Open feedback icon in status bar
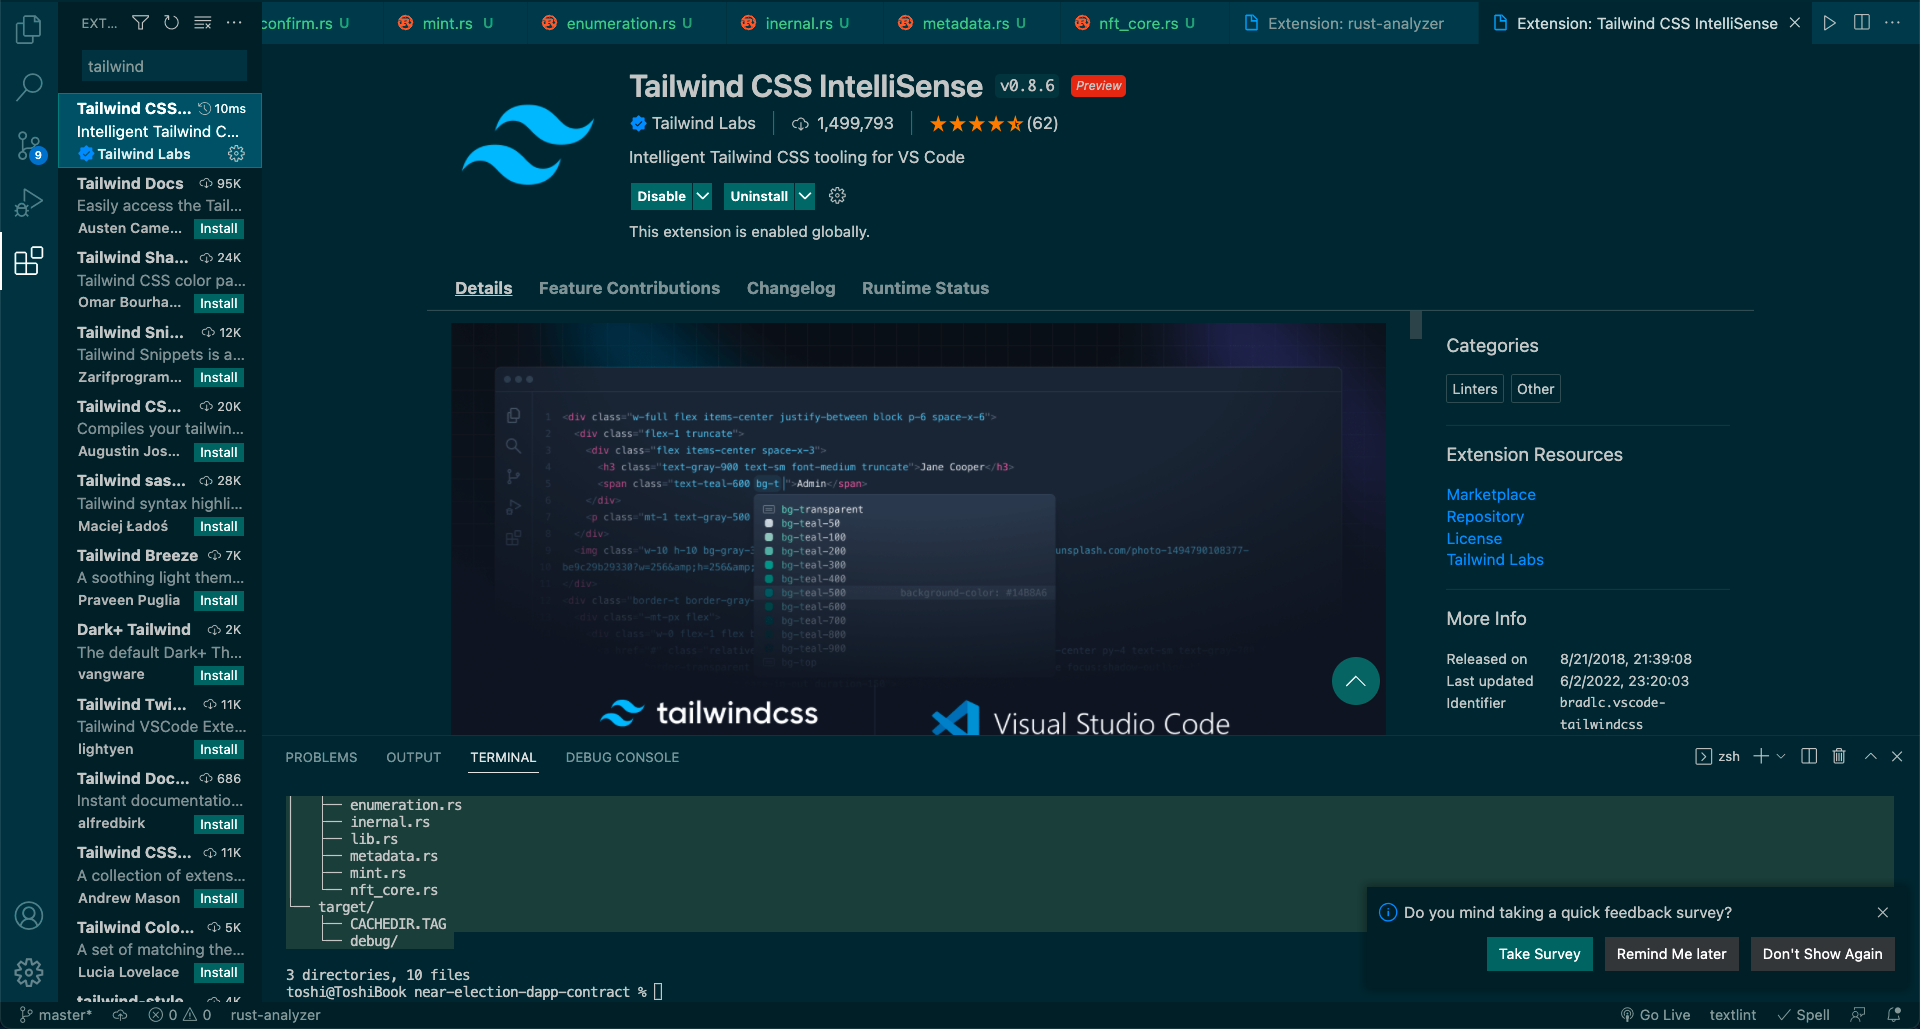The image size is (1920, 1029). tap(1858, 1014)
